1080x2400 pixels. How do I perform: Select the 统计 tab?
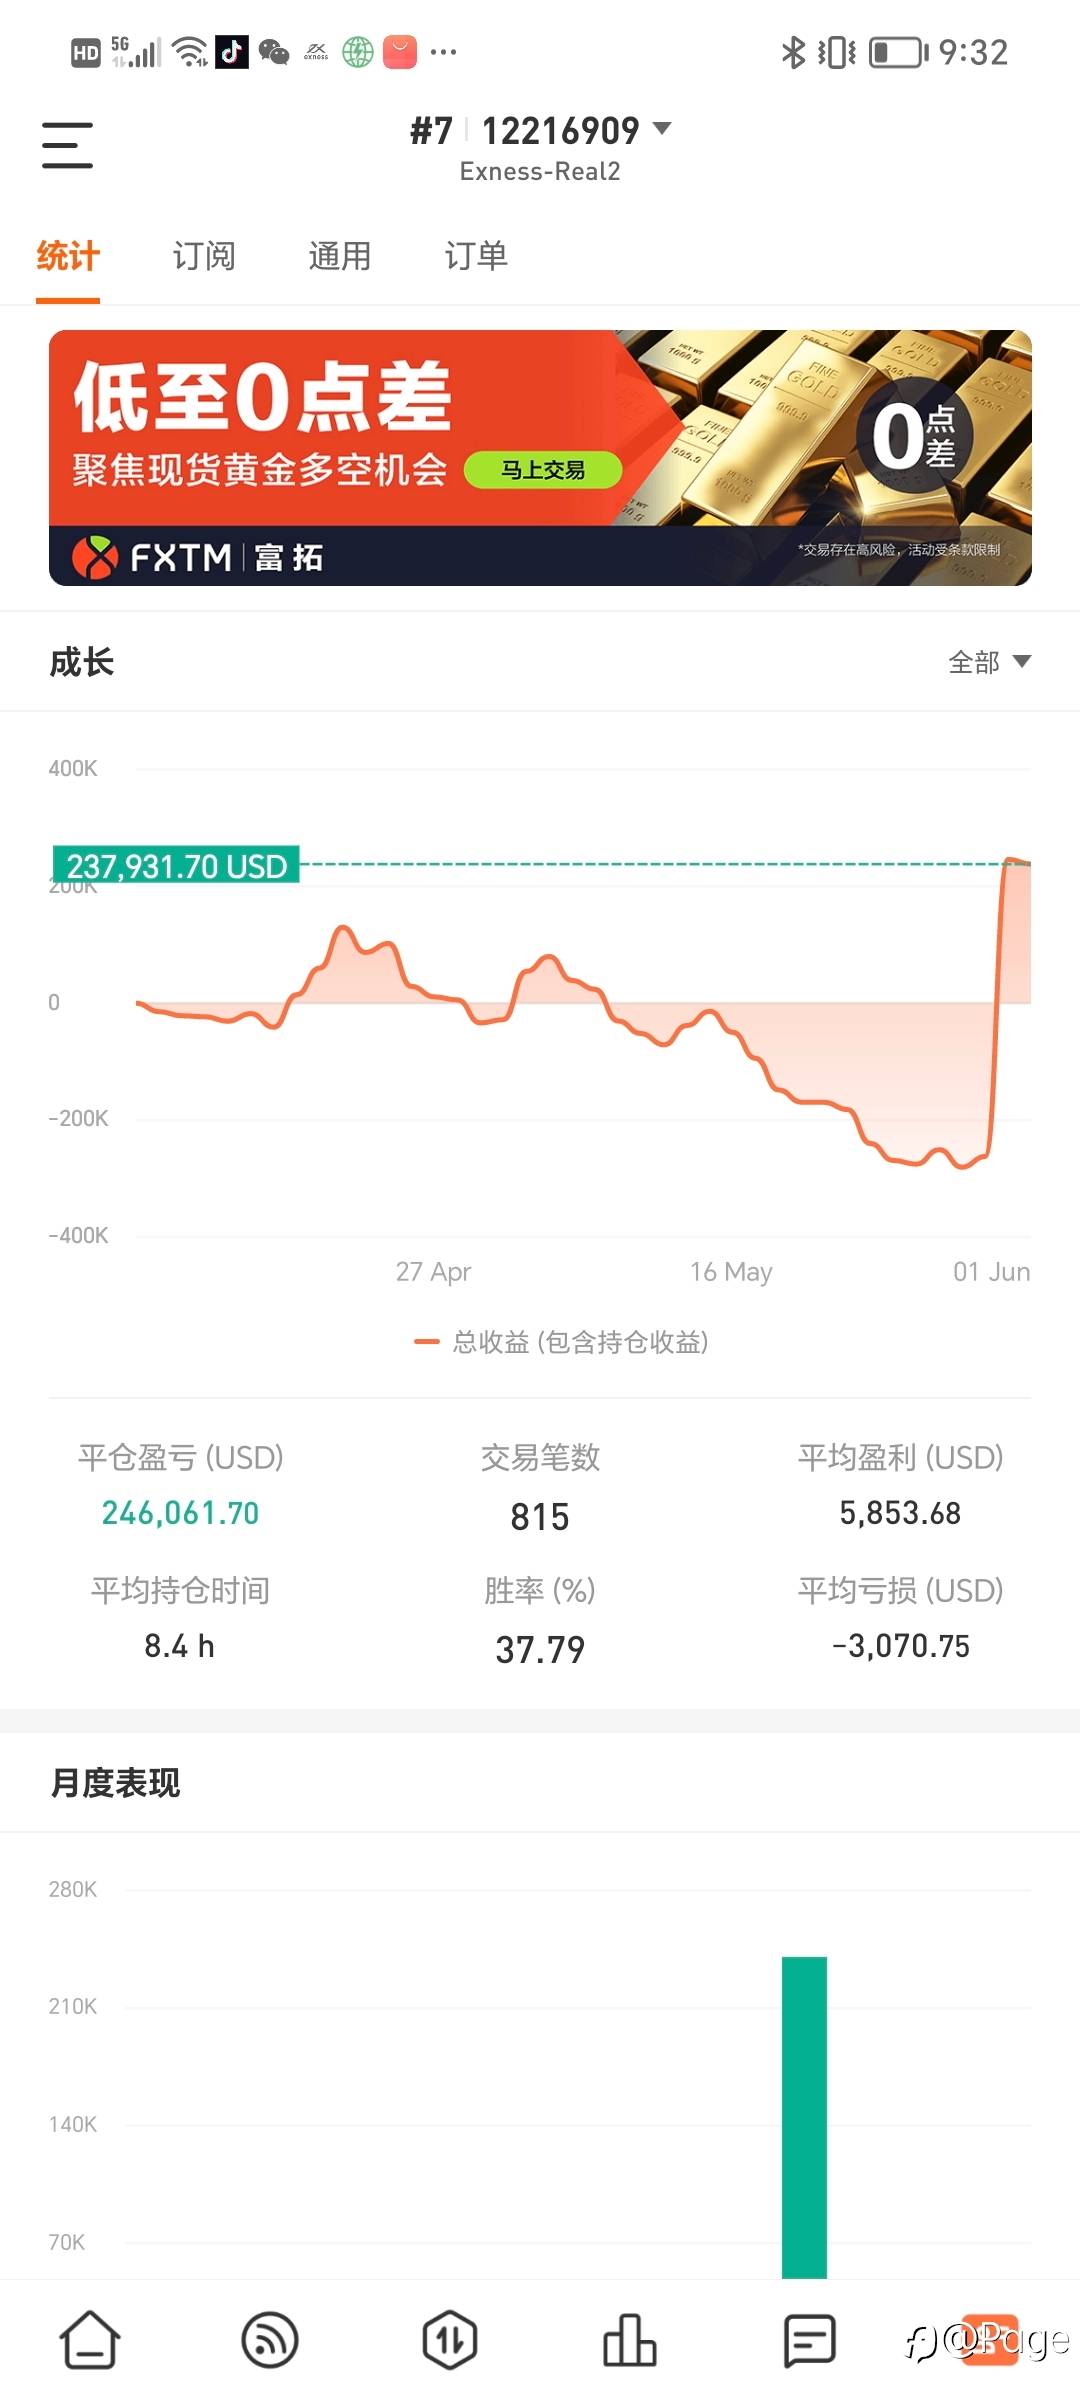(68, 257)
